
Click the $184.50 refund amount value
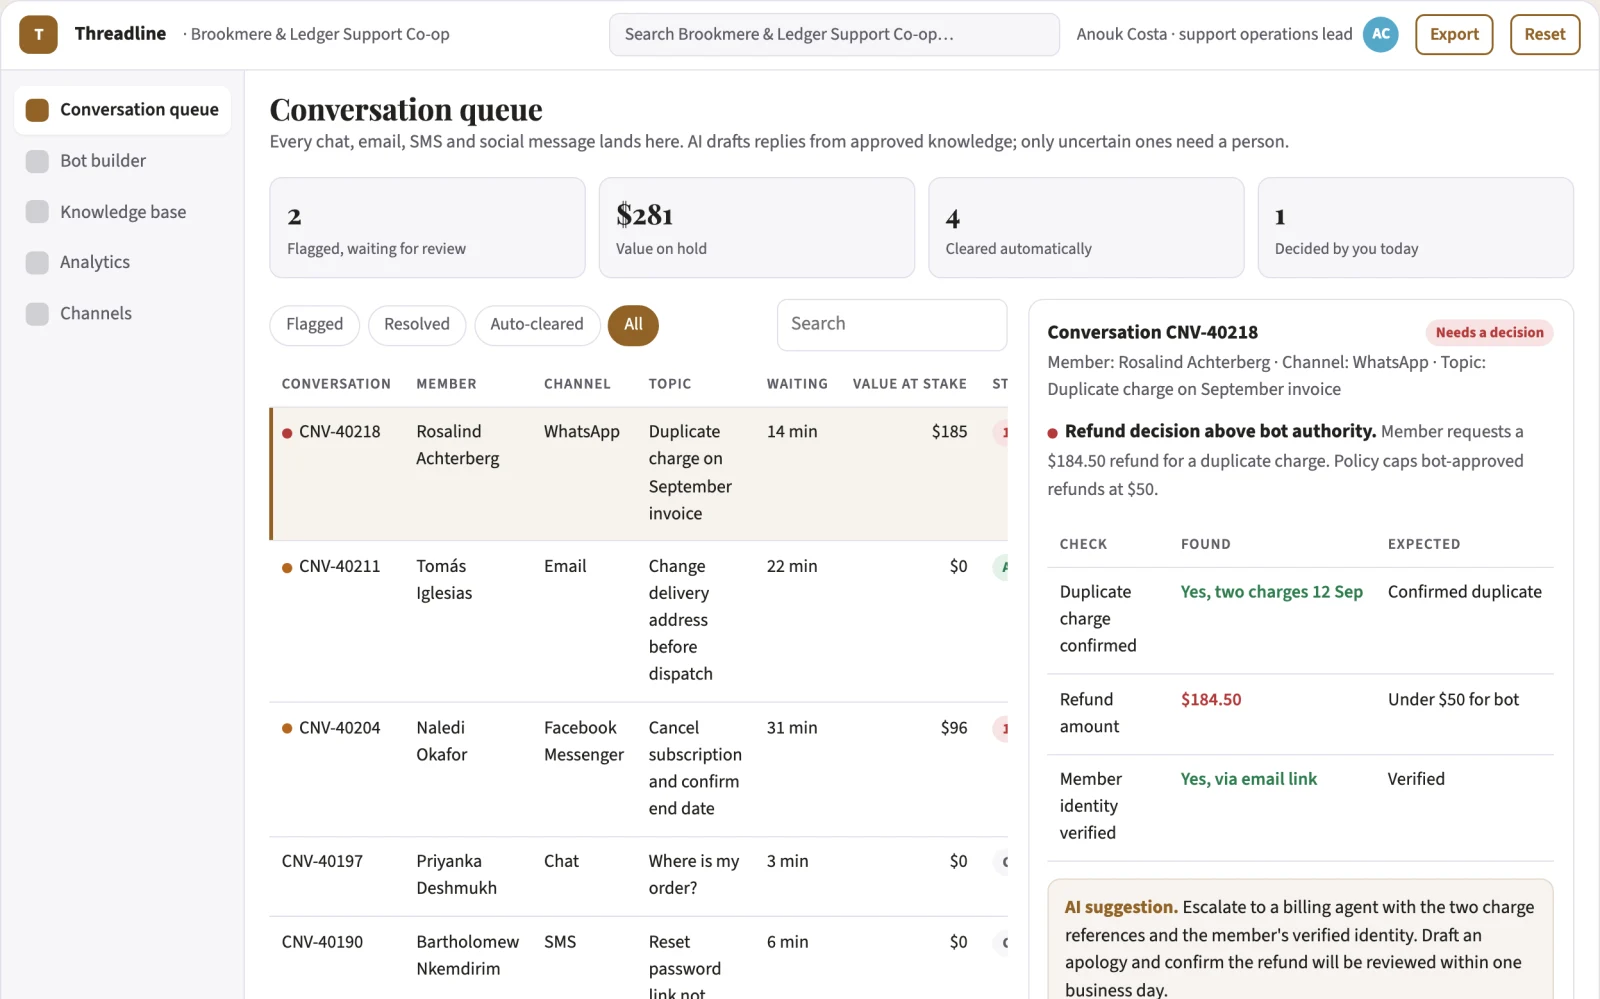coord(1211,700)
